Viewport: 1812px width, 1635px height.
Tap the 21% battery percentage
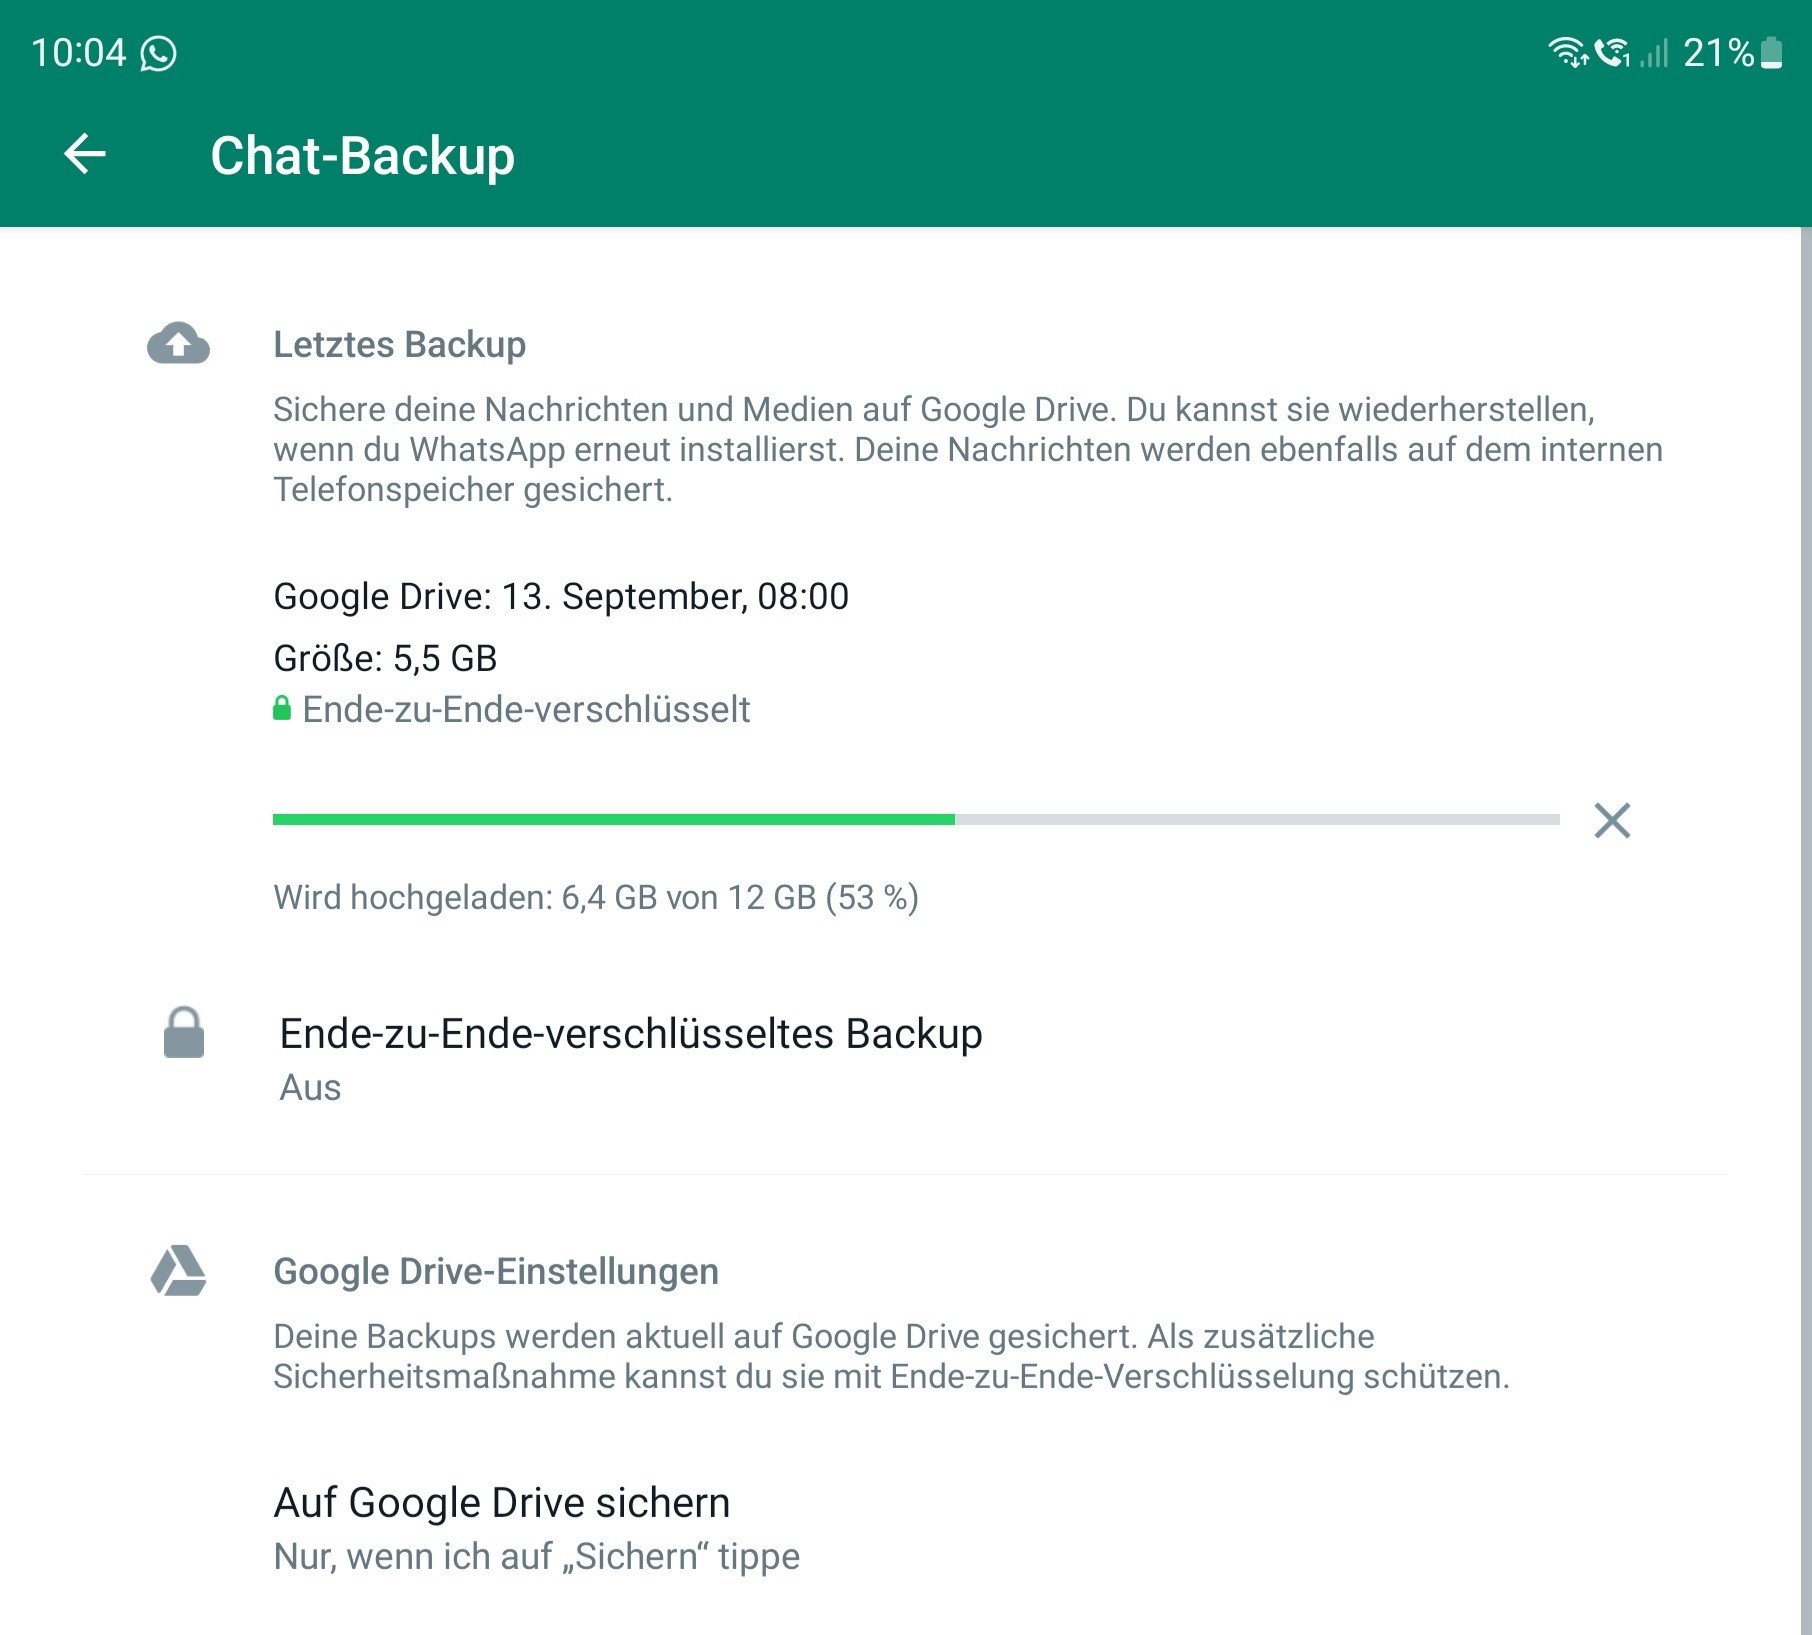[1718, 52]
